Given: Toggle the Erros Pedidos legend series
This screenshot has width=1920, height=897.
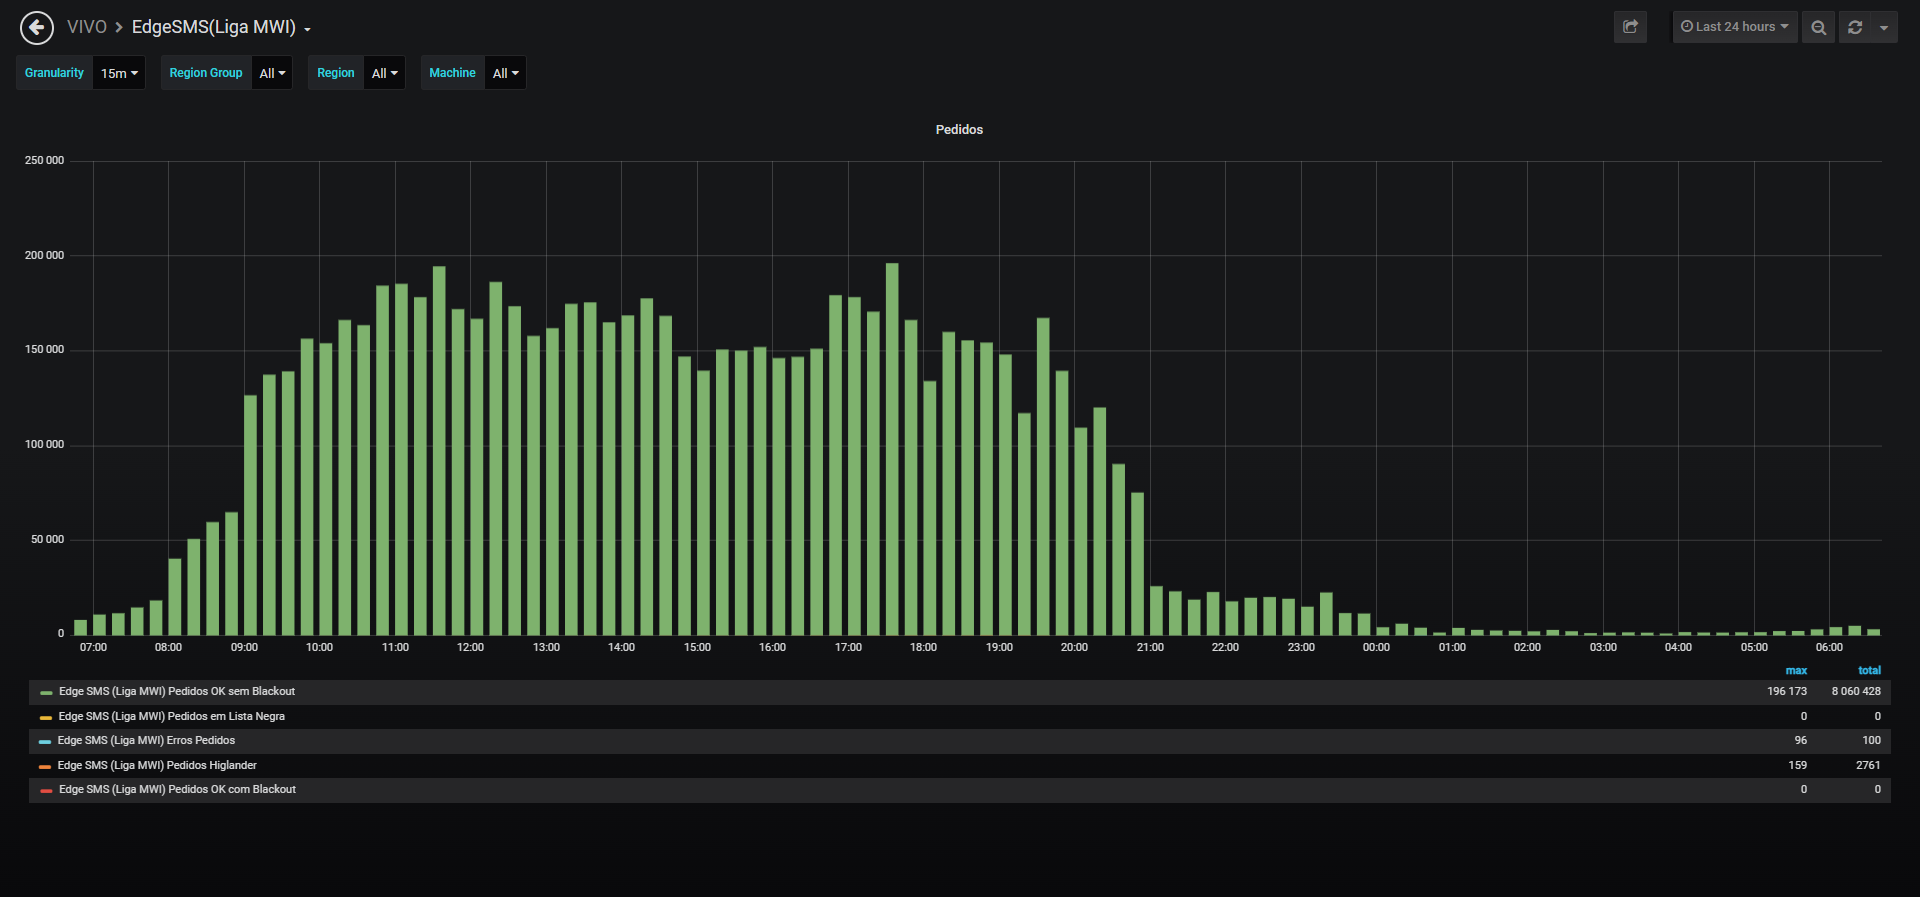Looking at the screenshot, I should tap(146, 740).
